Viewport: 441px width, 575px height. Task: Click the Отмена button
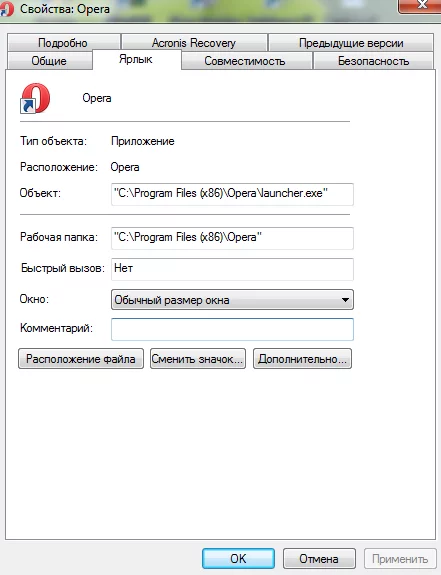[x=319, y=558]
